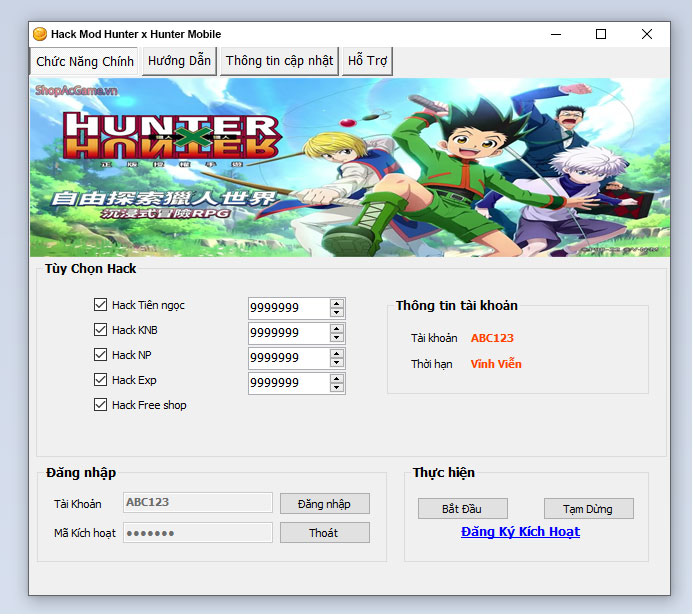Click the Vĩnh Viễn expiry text
Screen dimensions: 693x616
[x=496, y=364]
